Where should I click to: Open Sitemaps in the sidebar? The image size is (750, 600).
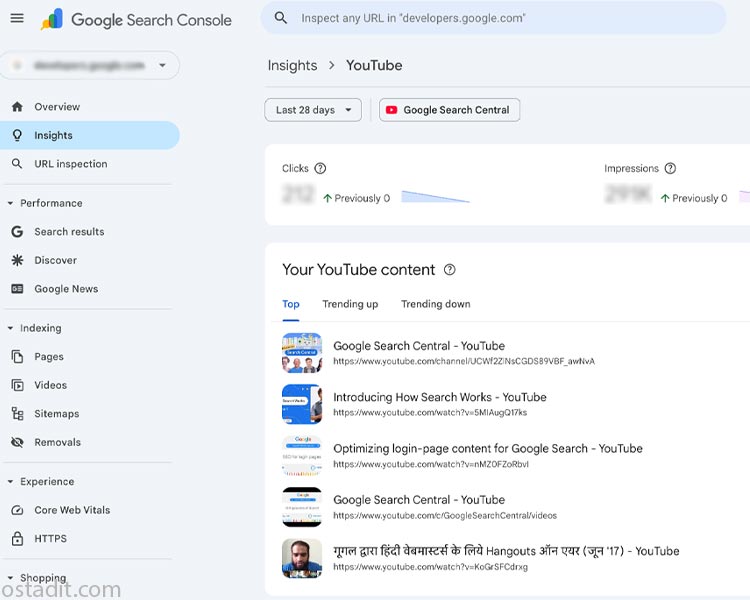click(x=89, y=413)
